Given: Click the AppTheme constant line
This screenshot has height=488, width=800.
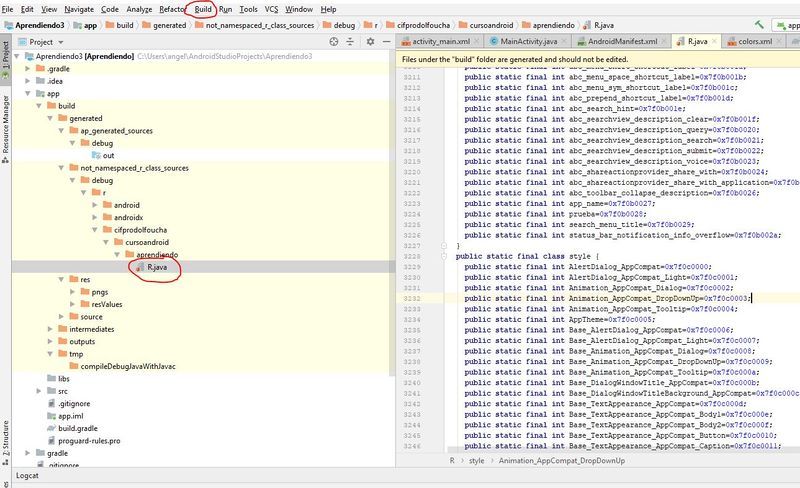Looking at the screenshot, I should click(x=559, y=320).
